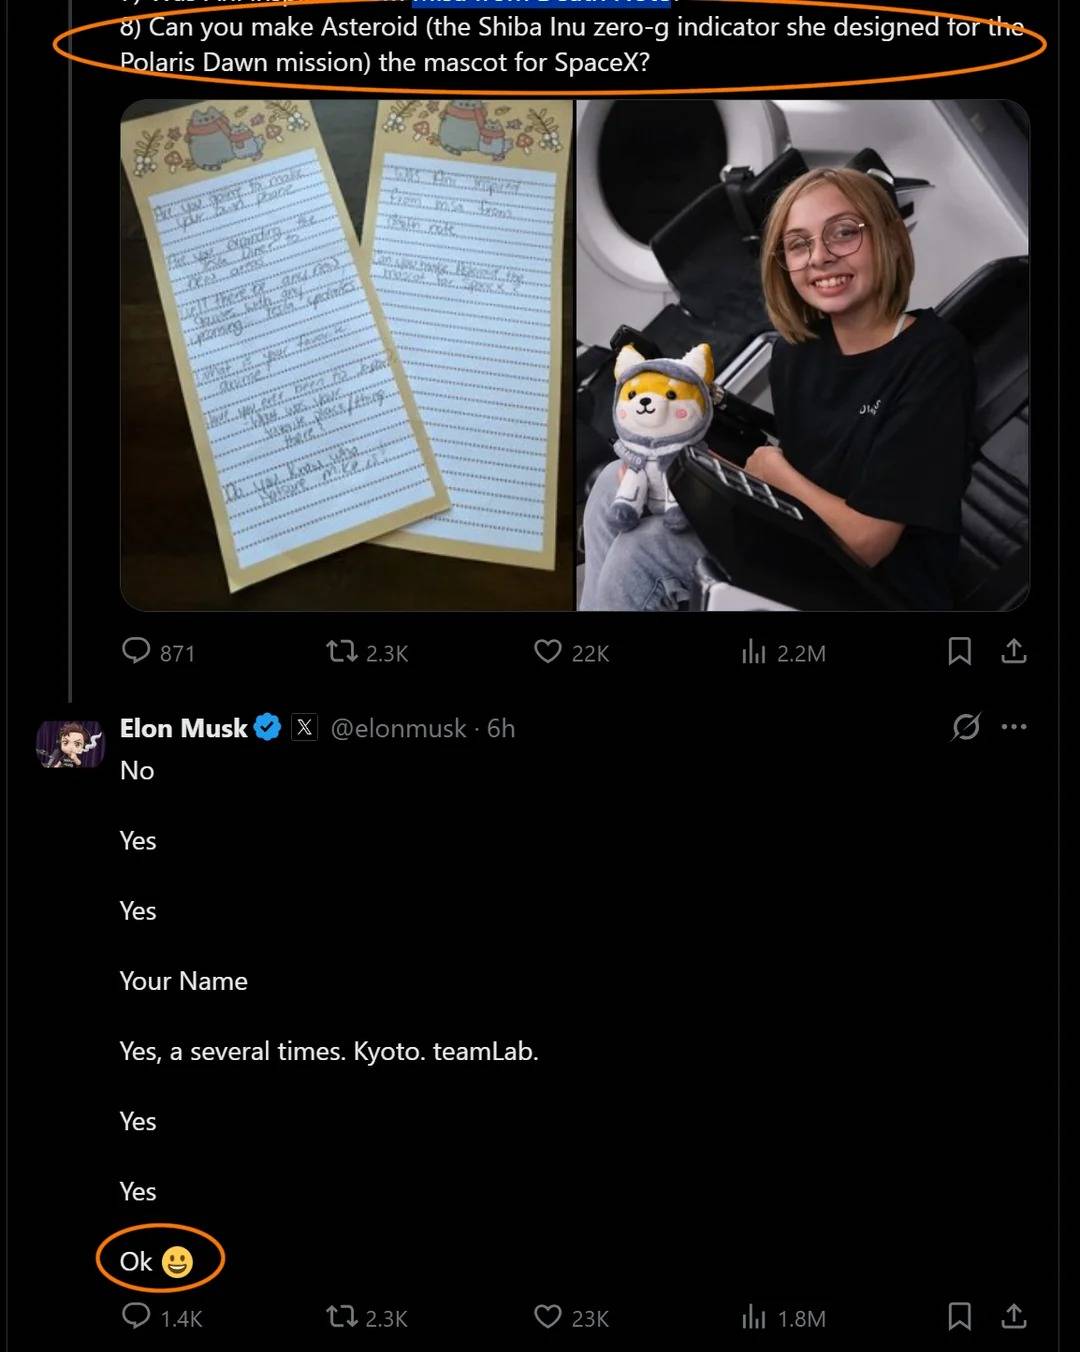Repost Elon Musk's reply
1080x1352 pixels.
(342, 1317)
